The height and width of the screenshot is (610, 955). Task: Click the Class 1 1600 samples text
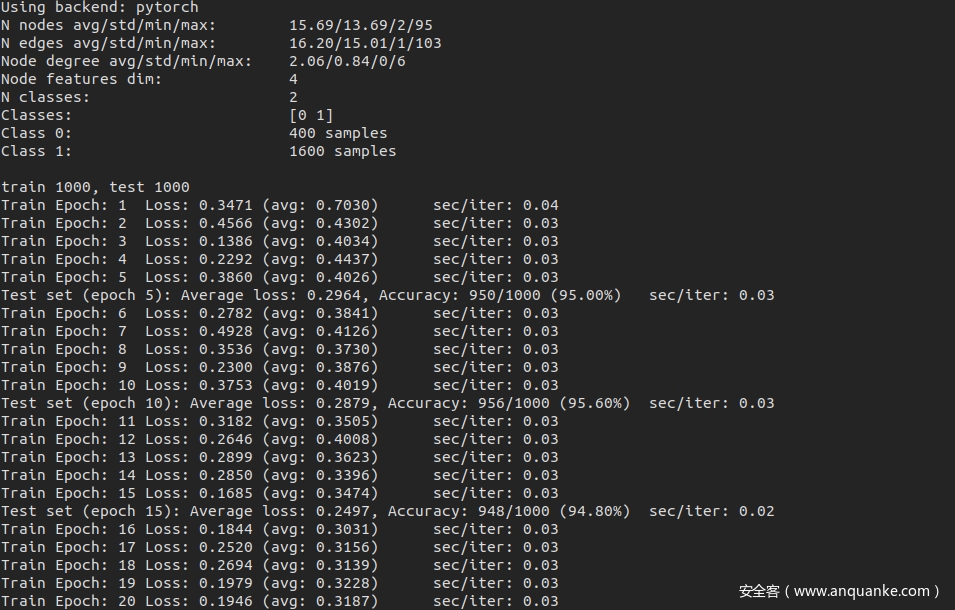pyautogui.click(x=342, y=151)
